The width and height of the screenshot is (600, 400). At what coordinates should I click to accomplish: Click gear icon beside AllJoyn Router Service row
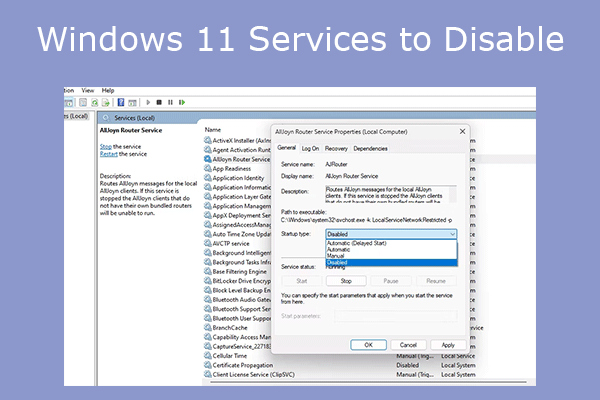click(x=208, y=159)
